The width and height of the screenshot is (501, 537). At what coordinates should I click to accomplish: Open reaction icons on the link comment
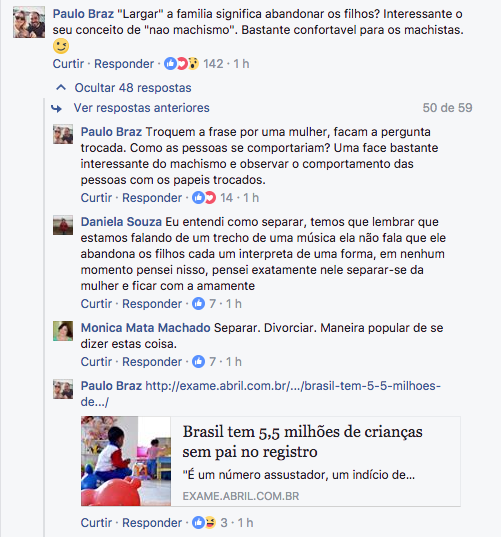click(x=204, y=523)
